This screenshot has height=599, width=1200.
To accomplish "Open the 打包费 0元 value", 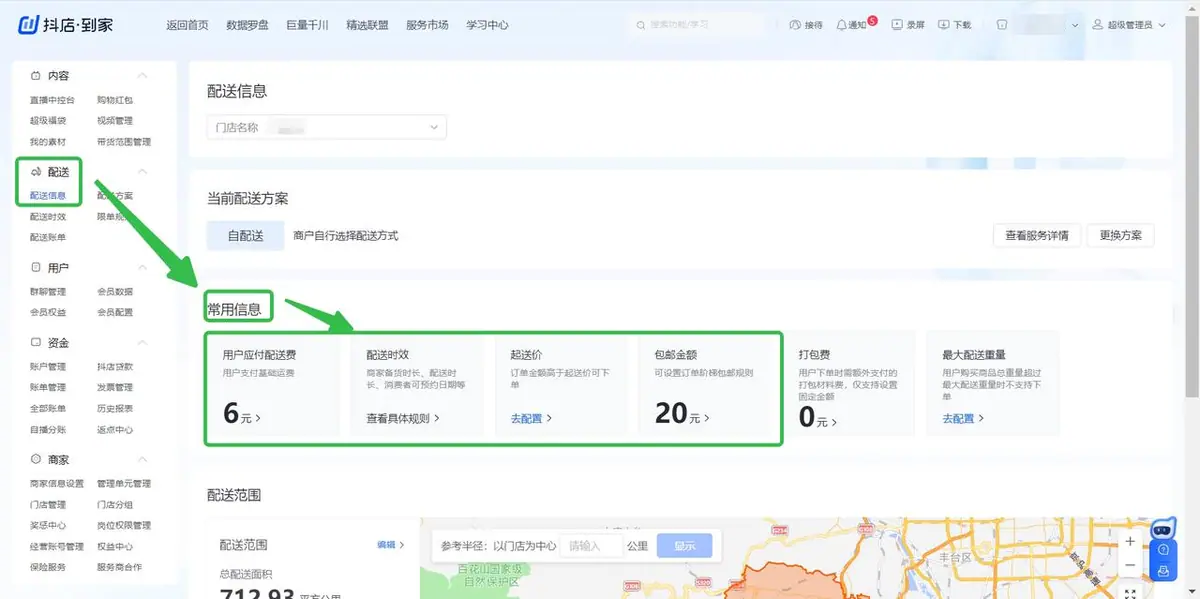I will [817, 418].
